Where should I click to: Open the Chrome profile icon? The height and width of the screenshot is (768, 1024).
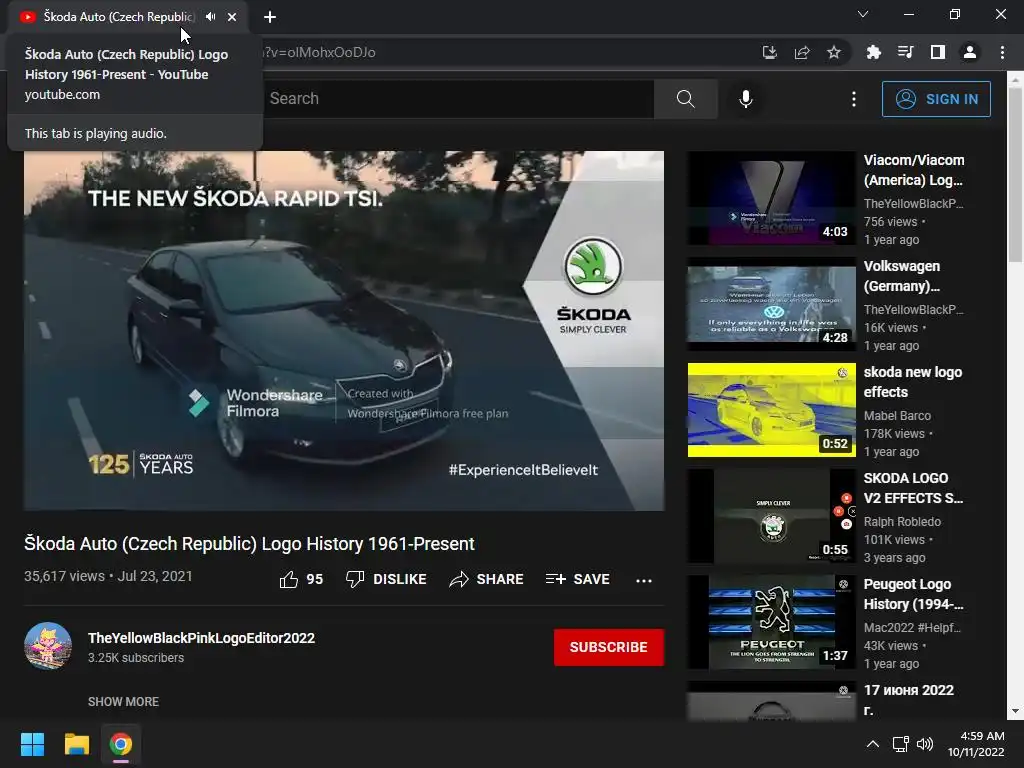pyautogui.click(x=970, y=52)
